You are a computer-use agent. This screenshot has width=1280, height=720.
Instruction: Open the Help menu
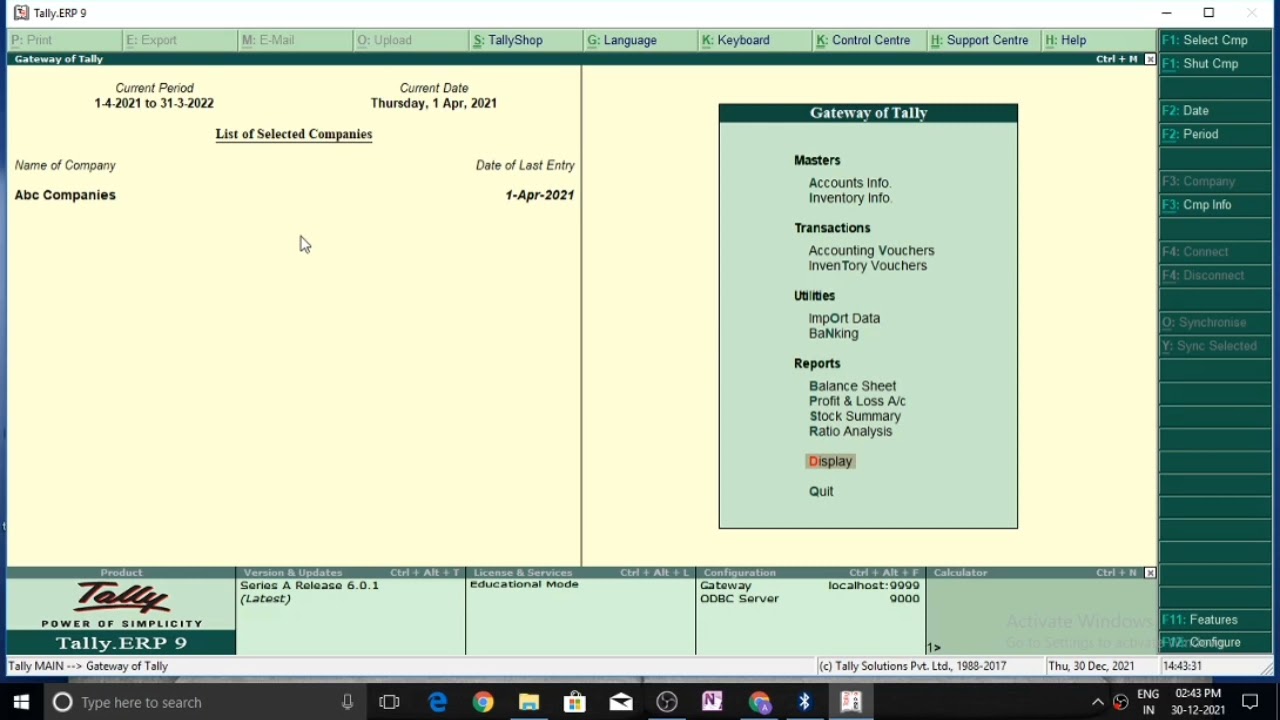click(x=1065, y=40)
